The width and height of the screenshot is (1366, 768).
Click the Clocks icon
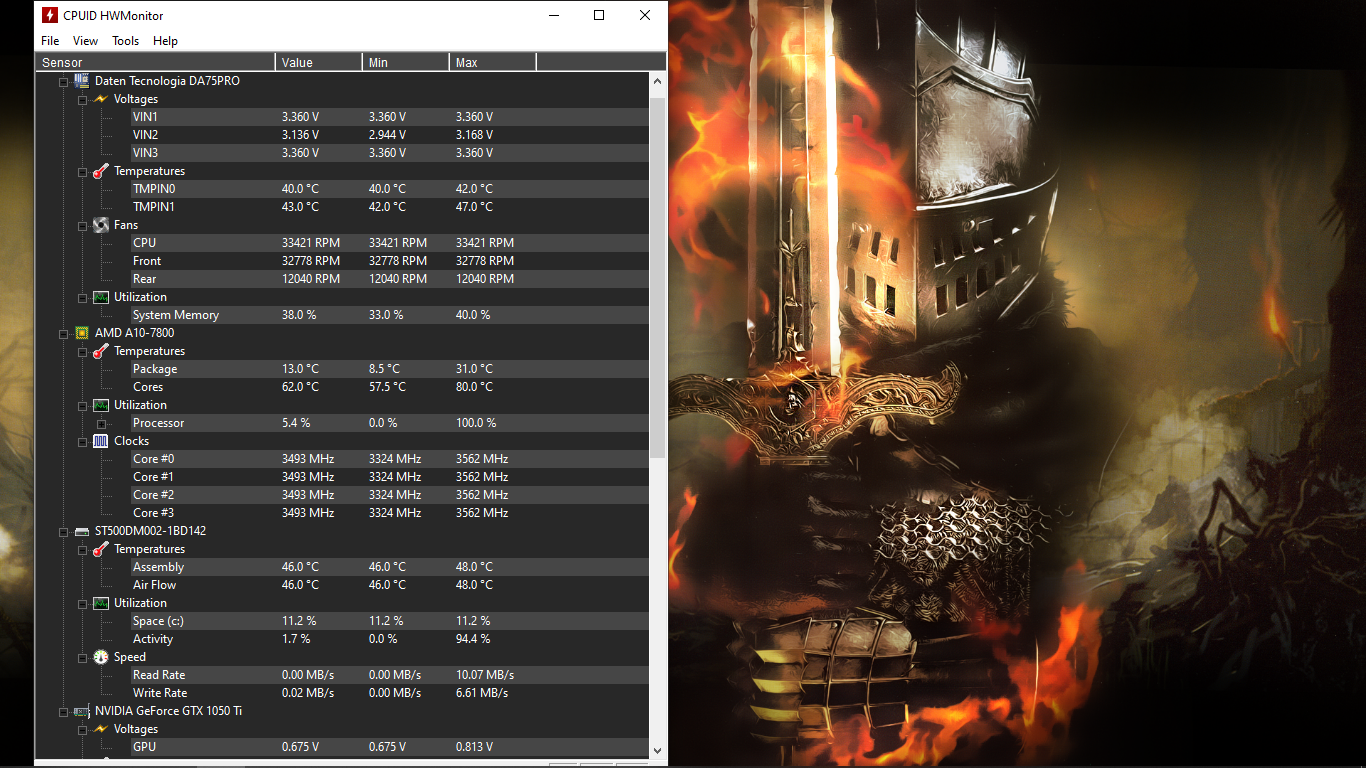[100, 441]
